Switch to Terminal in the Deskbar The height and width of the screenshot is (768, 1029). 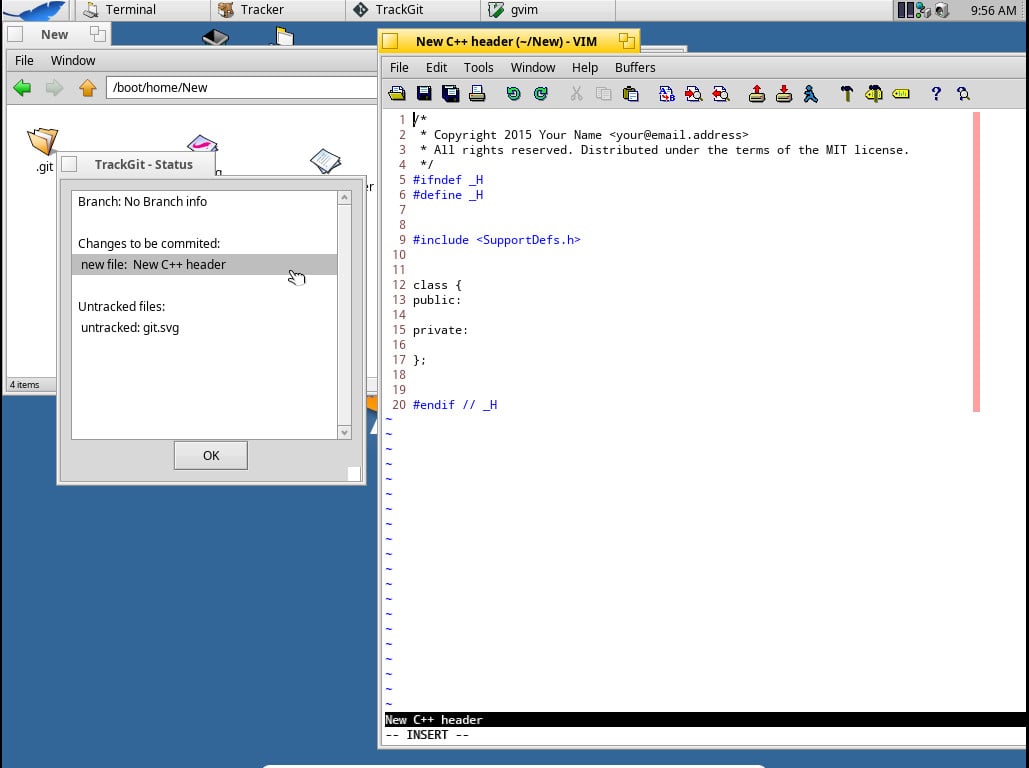coord(120,10)
